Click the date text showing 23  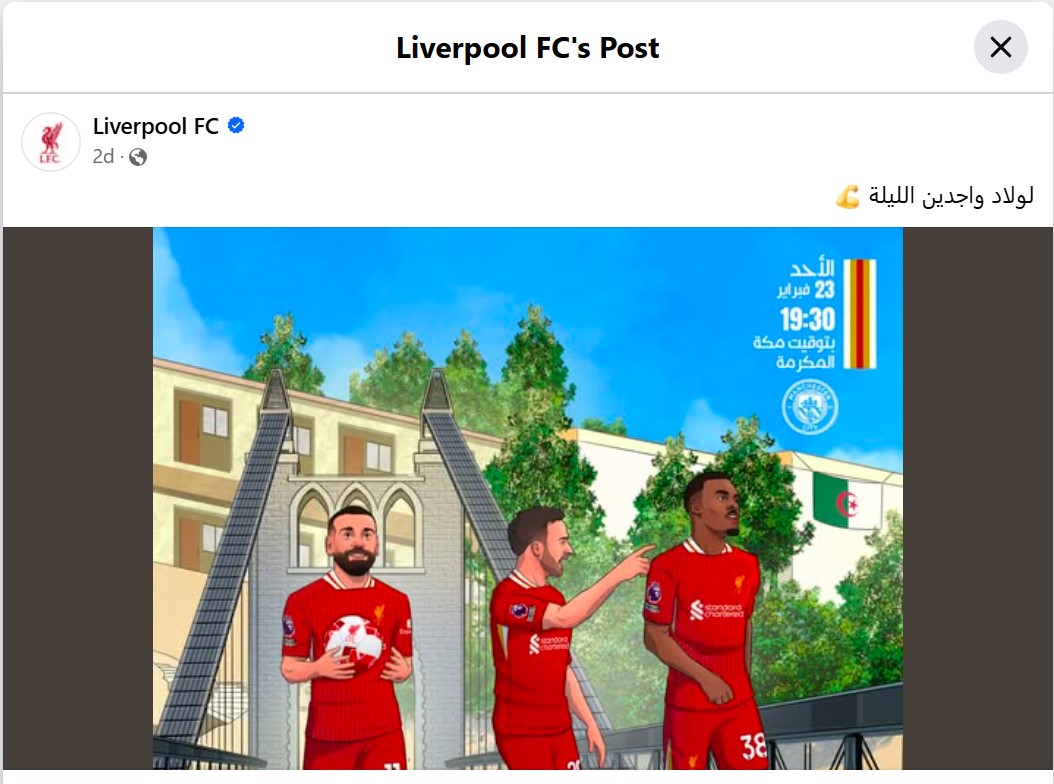point(824,290)
